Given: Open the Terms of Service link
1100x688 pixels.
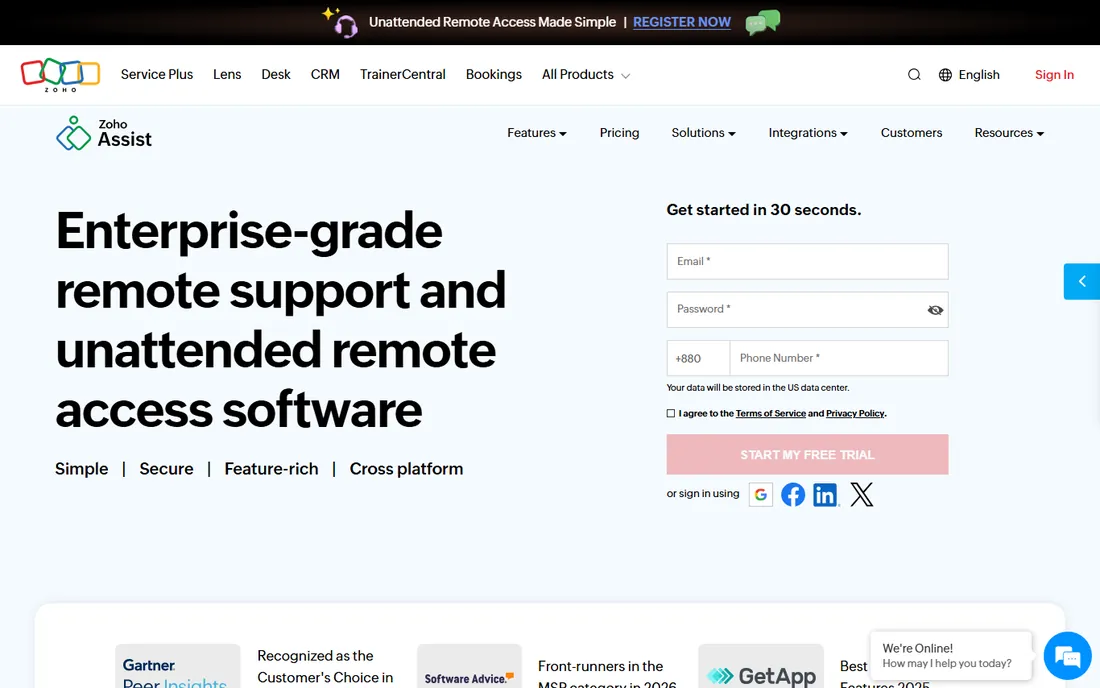Looking at the screenshot, I should click(x=770, y=413).
